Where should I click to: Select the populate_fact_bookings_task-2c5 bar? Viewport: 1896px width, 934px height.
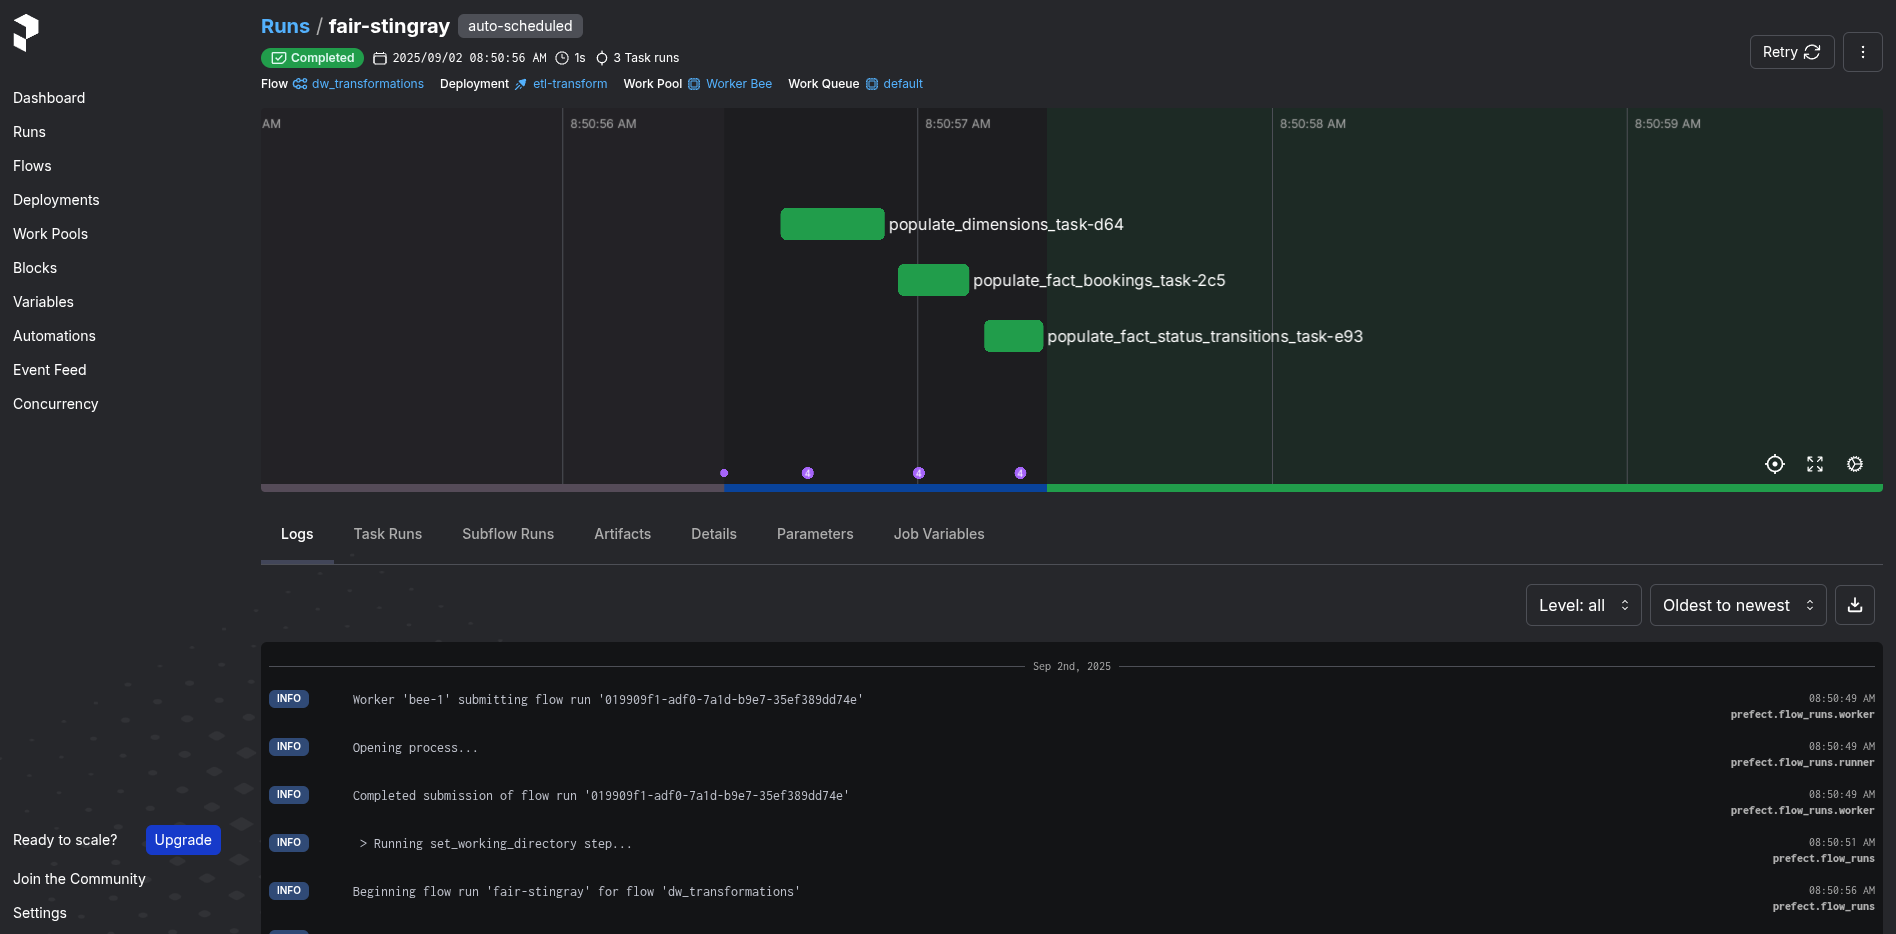click(x=933, y=280)
